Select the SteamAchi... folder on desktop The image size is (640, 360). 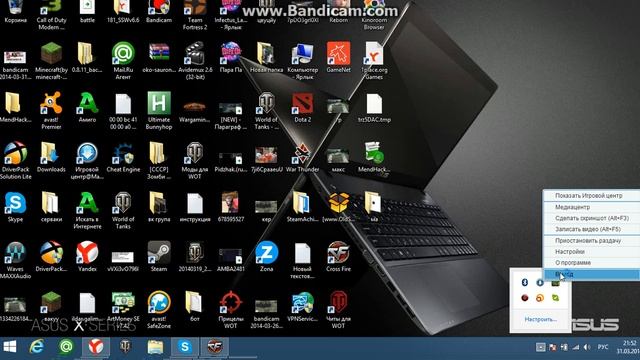302,208
